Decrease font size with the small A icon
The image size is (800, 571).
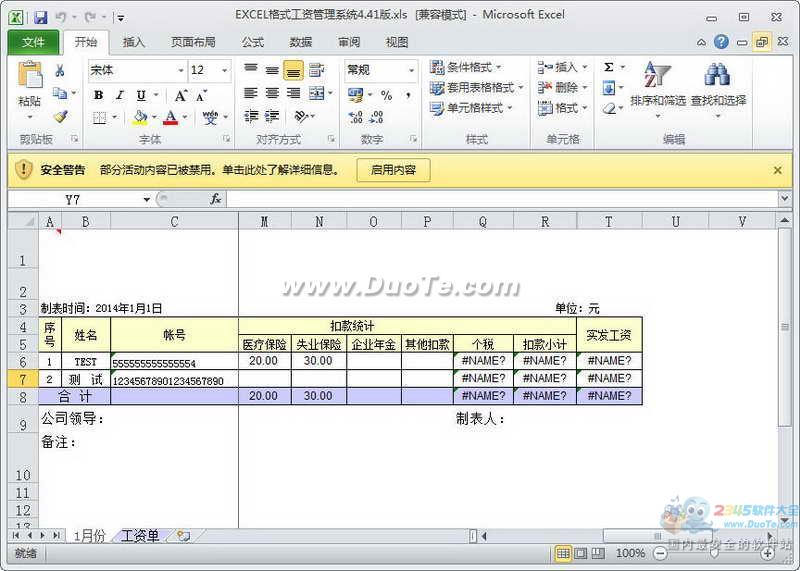(202, 95)
